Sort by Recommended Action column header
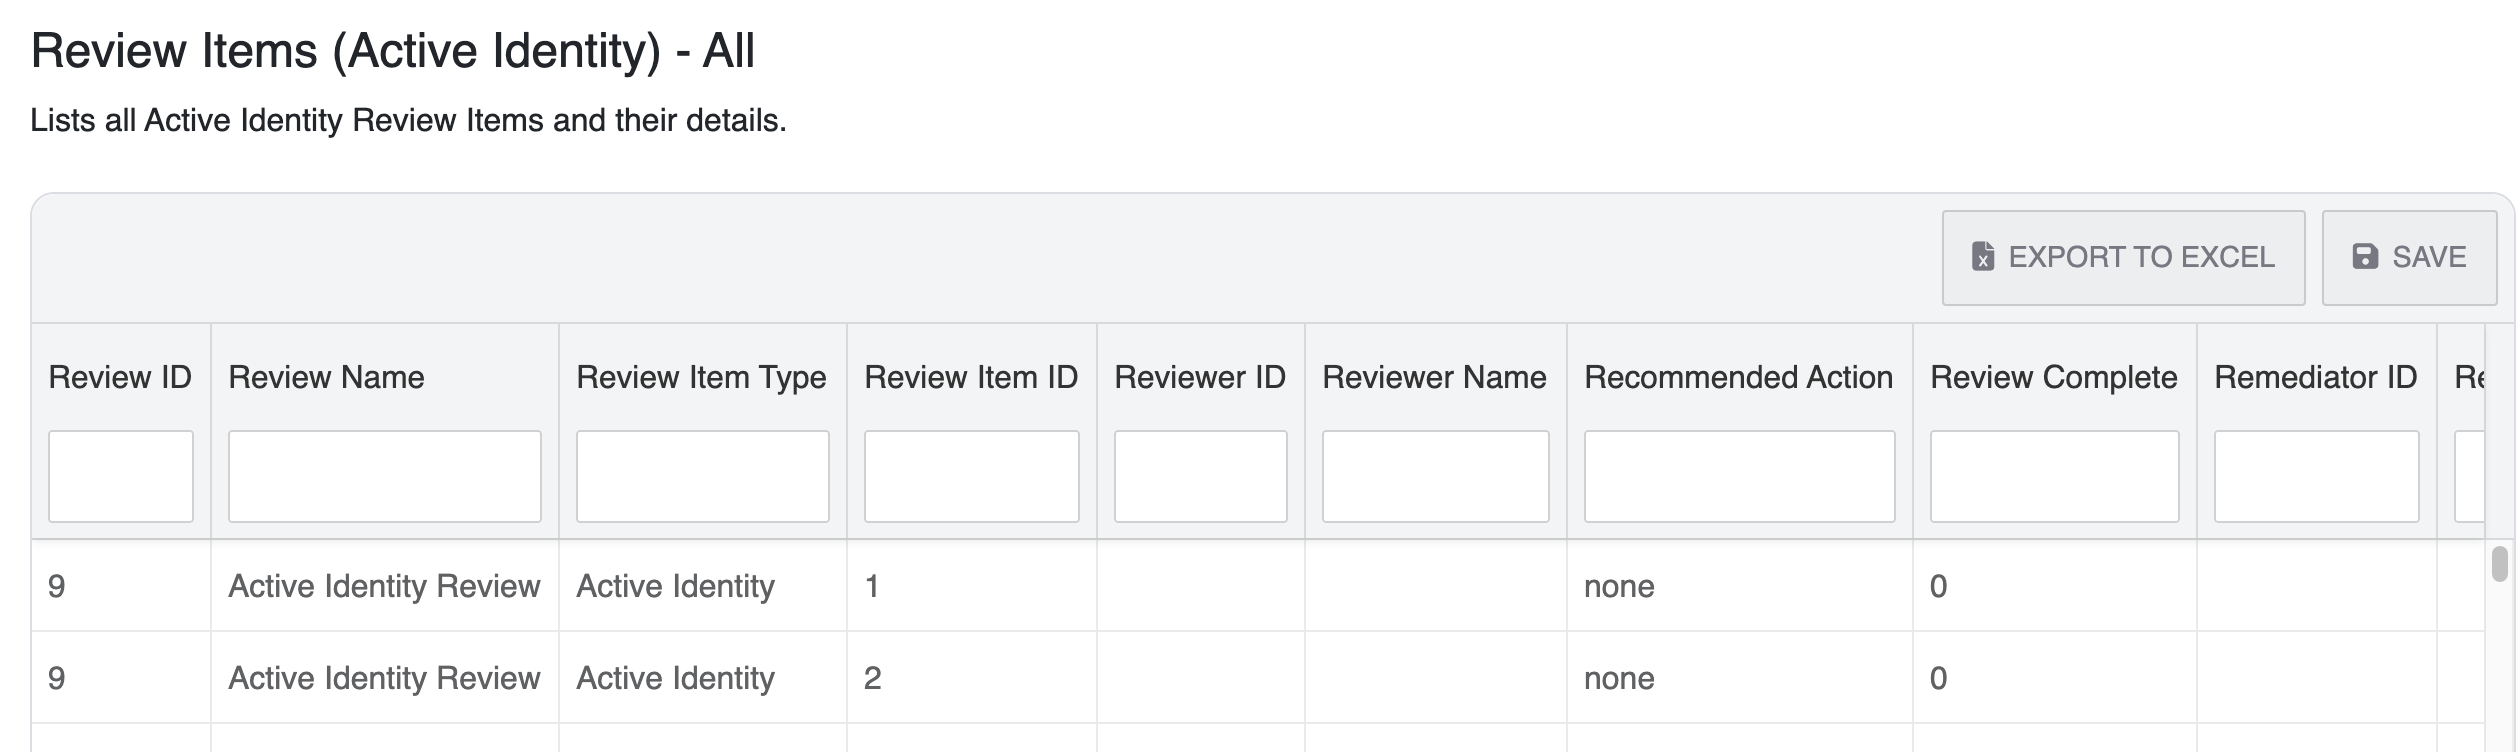The width and height of the screenshot is (2518, 752). tap(1738, 377)
